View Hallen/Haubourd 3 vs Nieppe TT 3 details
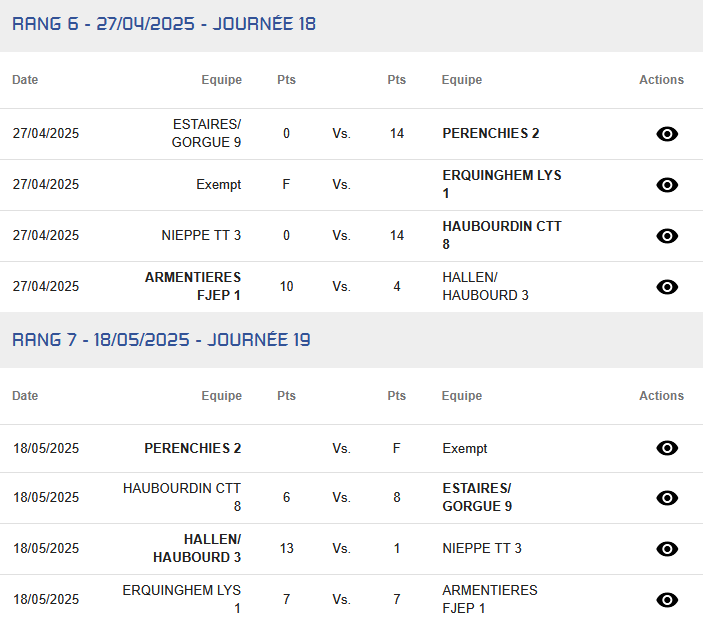This screenshot has height=623, width=703. pyautogui.click(x=667, y=549)
